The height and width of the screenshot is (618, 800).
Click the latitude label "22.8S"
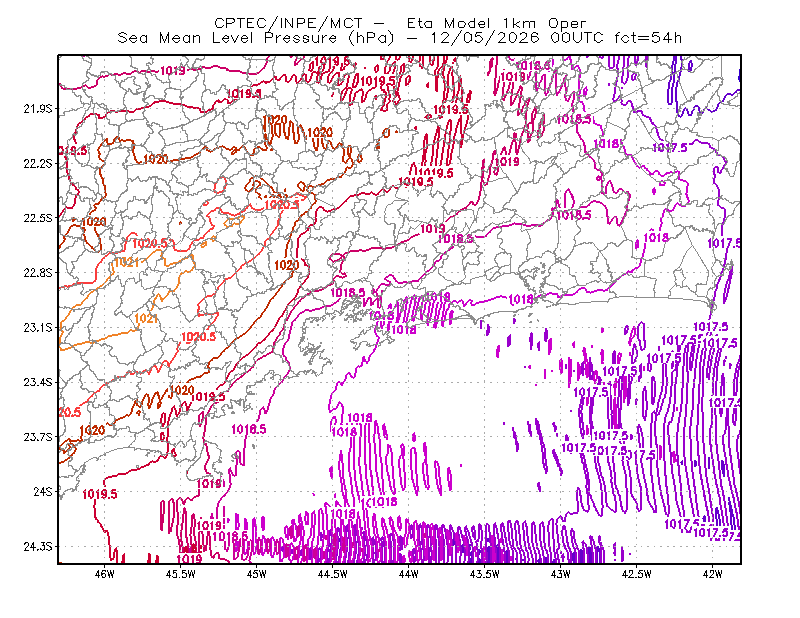(38, 273)
